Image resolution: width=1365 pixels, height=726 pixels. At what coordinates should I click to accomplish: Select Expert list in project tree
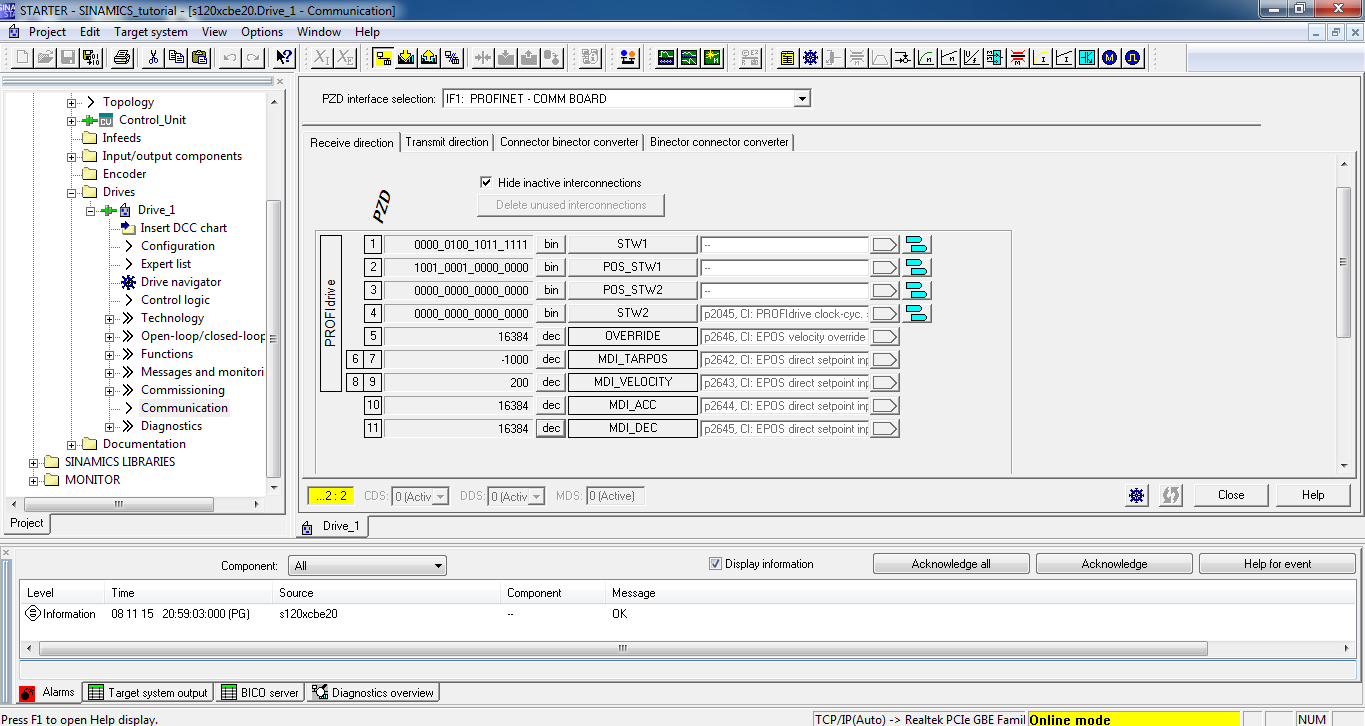click(x=165, y=264)
